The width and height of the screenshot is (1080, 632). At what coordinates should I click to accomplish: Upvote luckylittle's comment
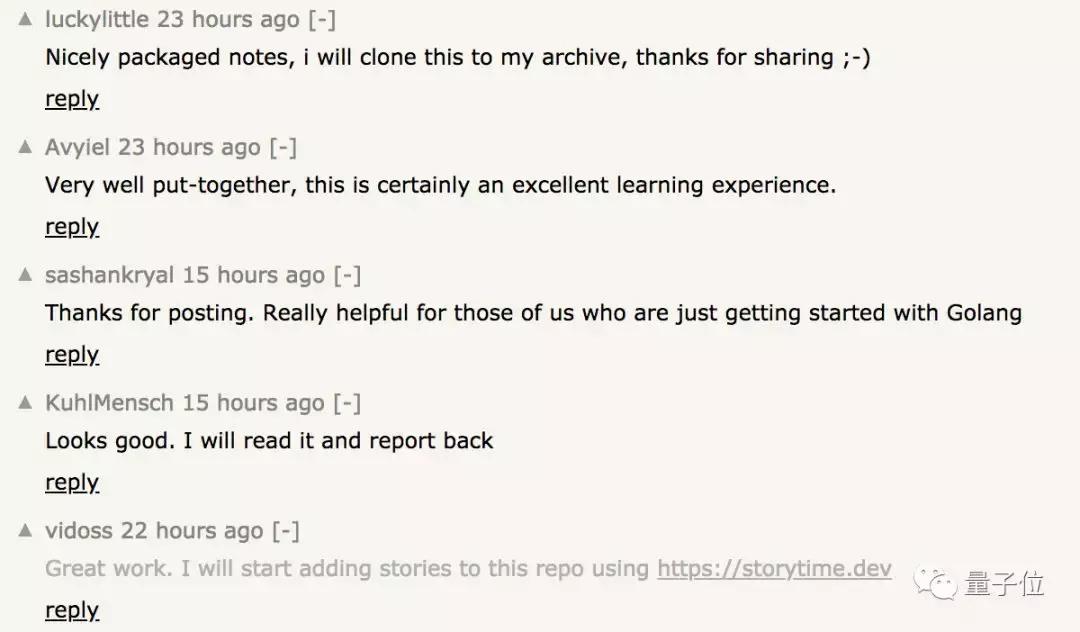(x=26, y=20)
